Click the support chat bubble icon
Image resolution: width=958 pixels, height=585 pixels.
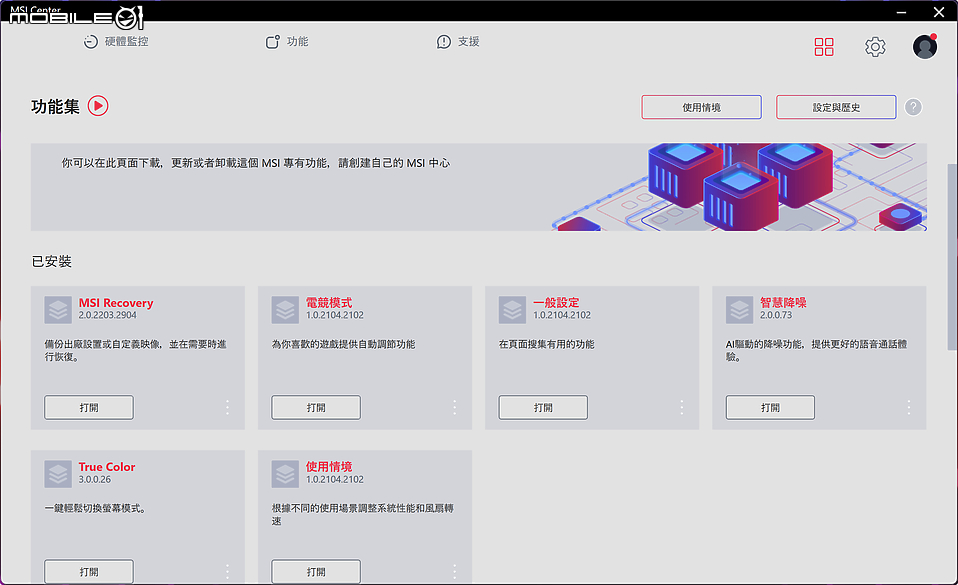[x=444, y=42]
